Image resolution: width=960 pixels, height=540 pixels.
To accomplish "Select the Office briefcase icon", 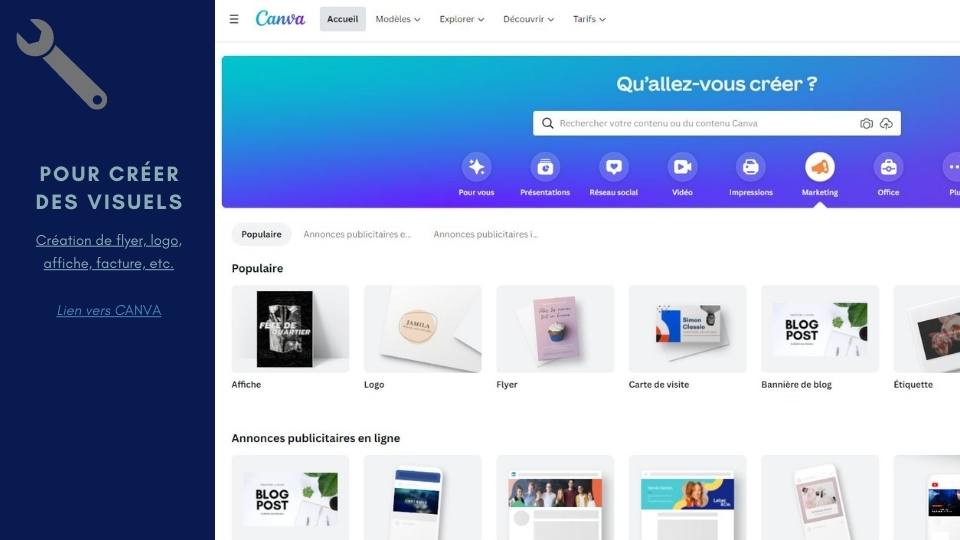I will pos(888,167).
